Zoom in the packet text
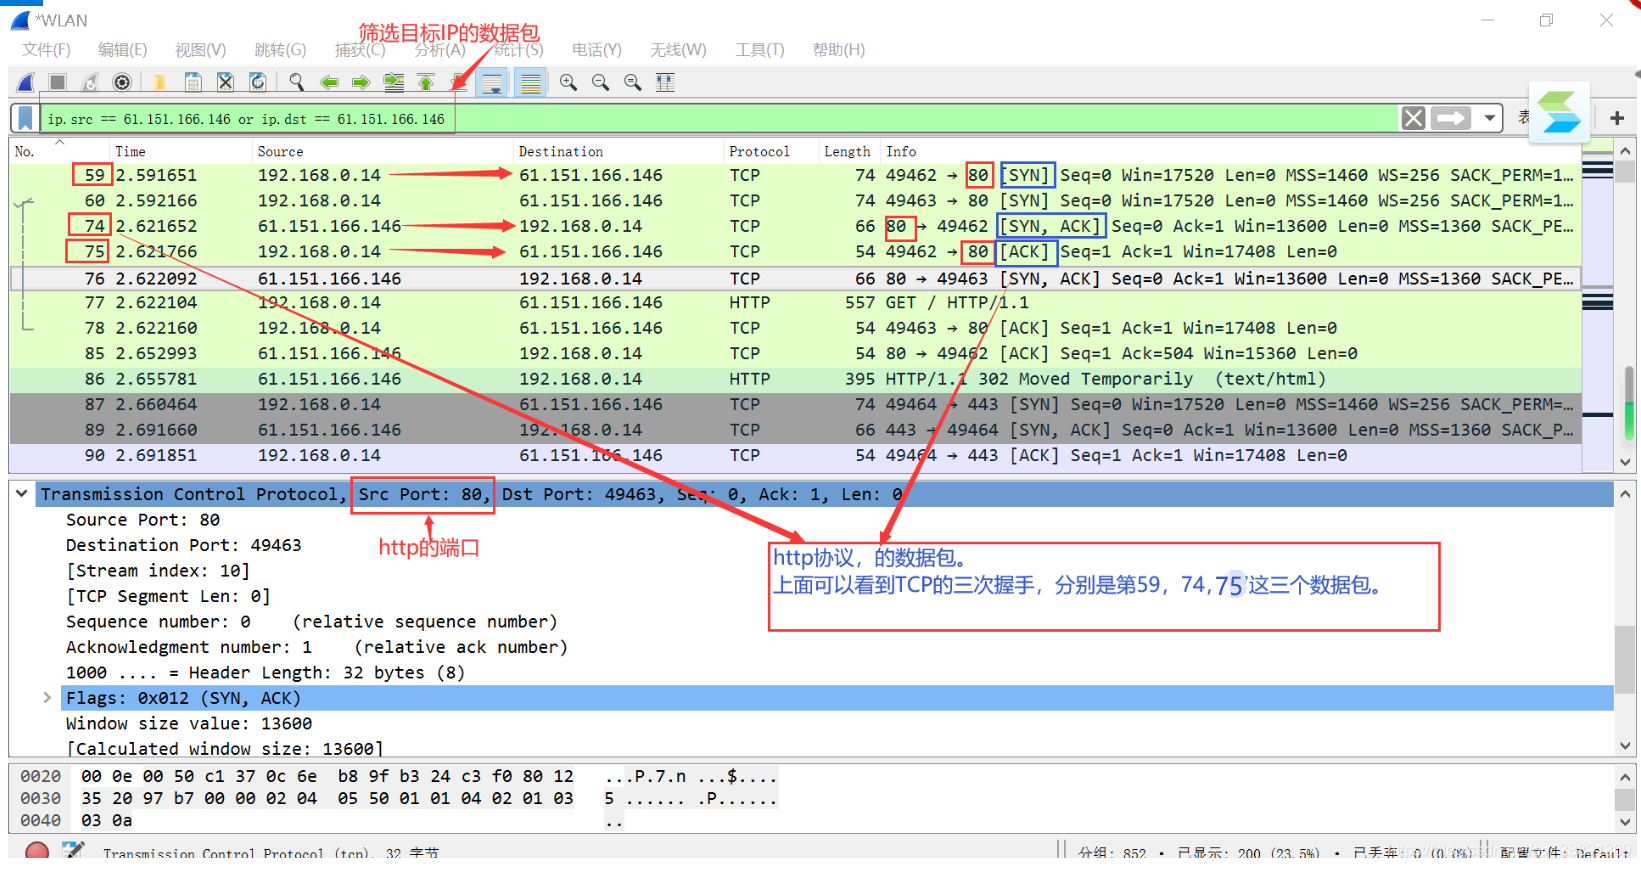This screenshot has height=869, width=1641. [x=568, y=83]
